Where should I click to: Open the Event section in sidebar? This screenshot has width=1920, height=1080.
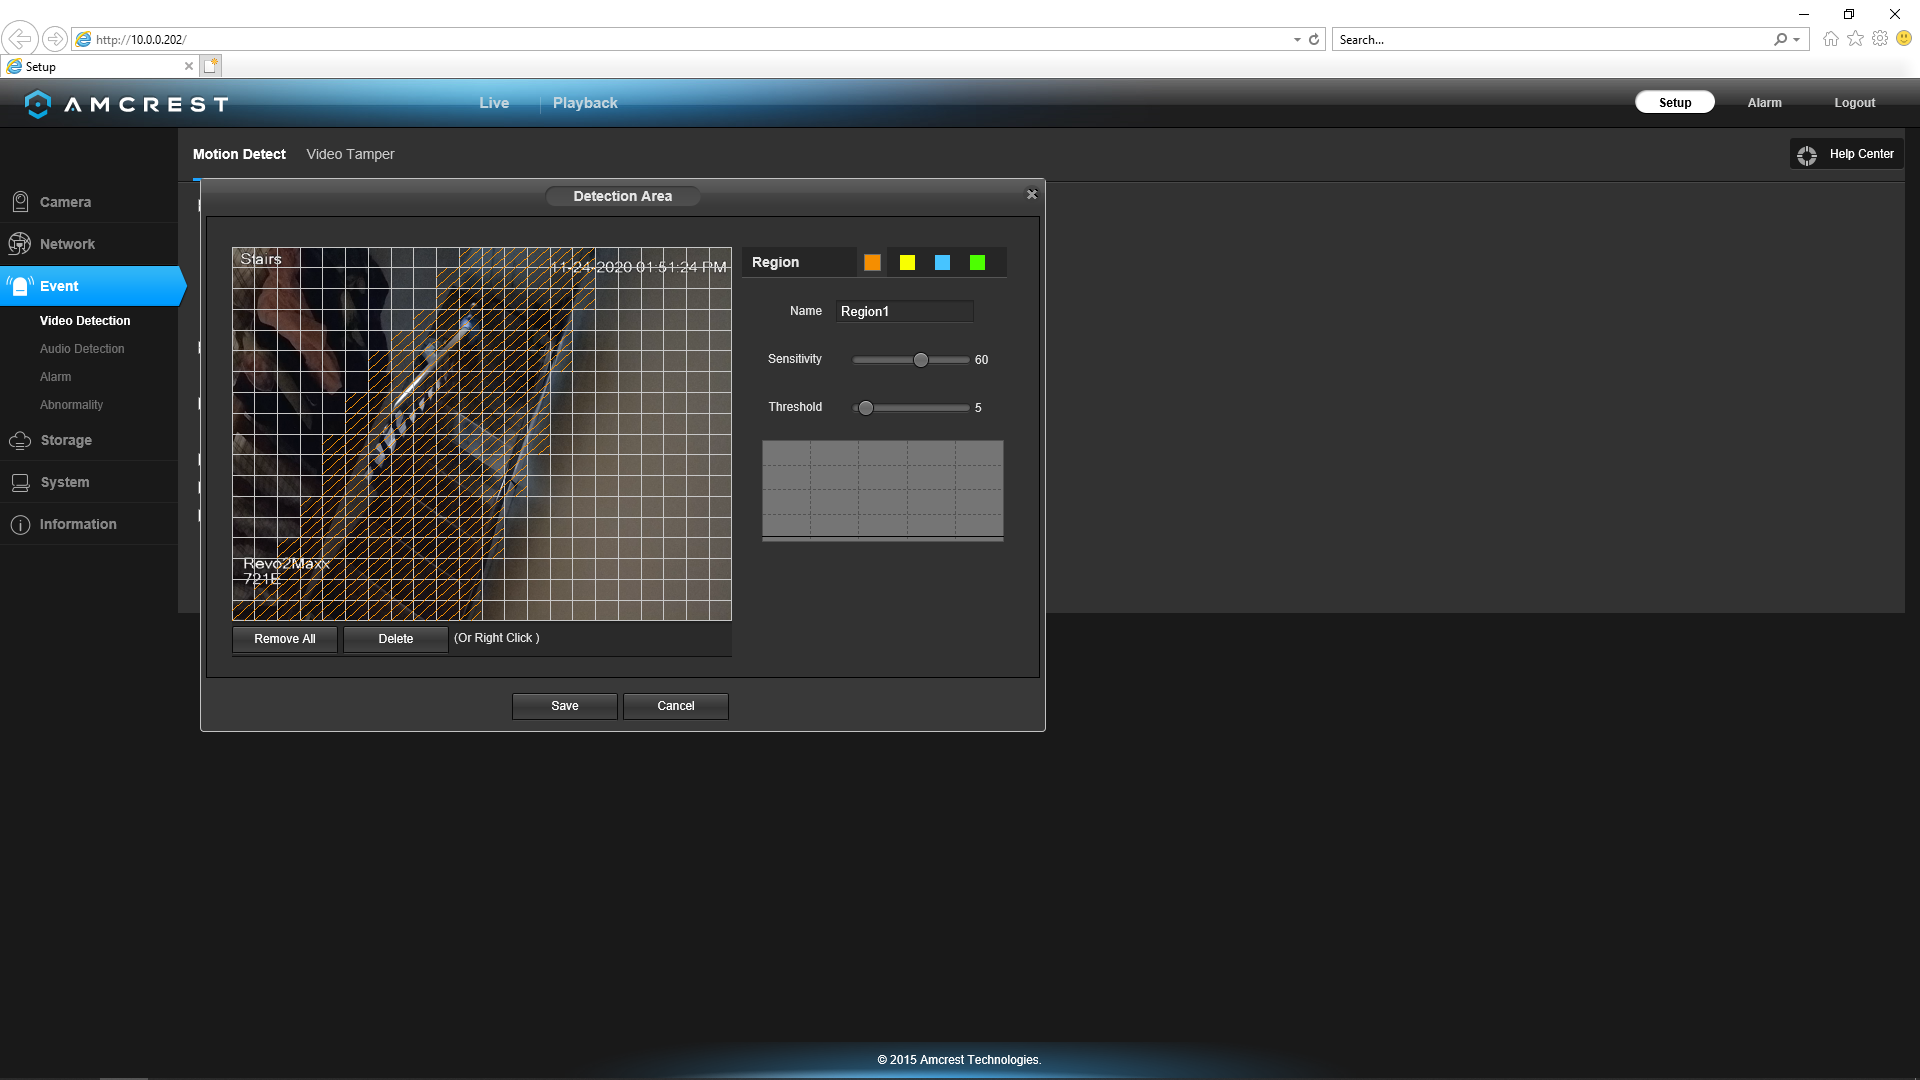[91, 286]
